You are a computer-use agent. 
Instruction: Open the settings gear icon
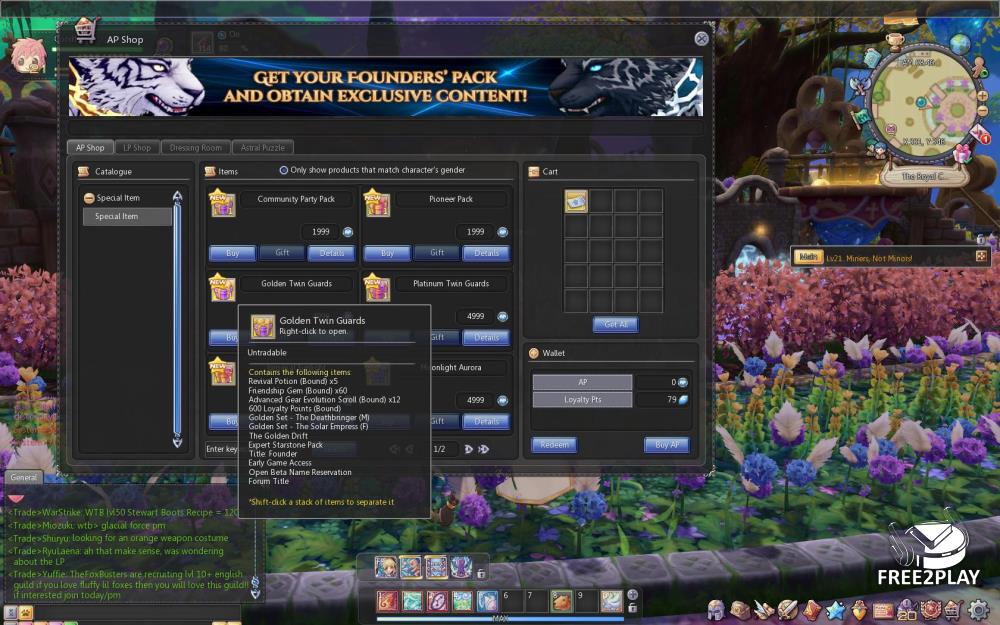pos(978,610)
